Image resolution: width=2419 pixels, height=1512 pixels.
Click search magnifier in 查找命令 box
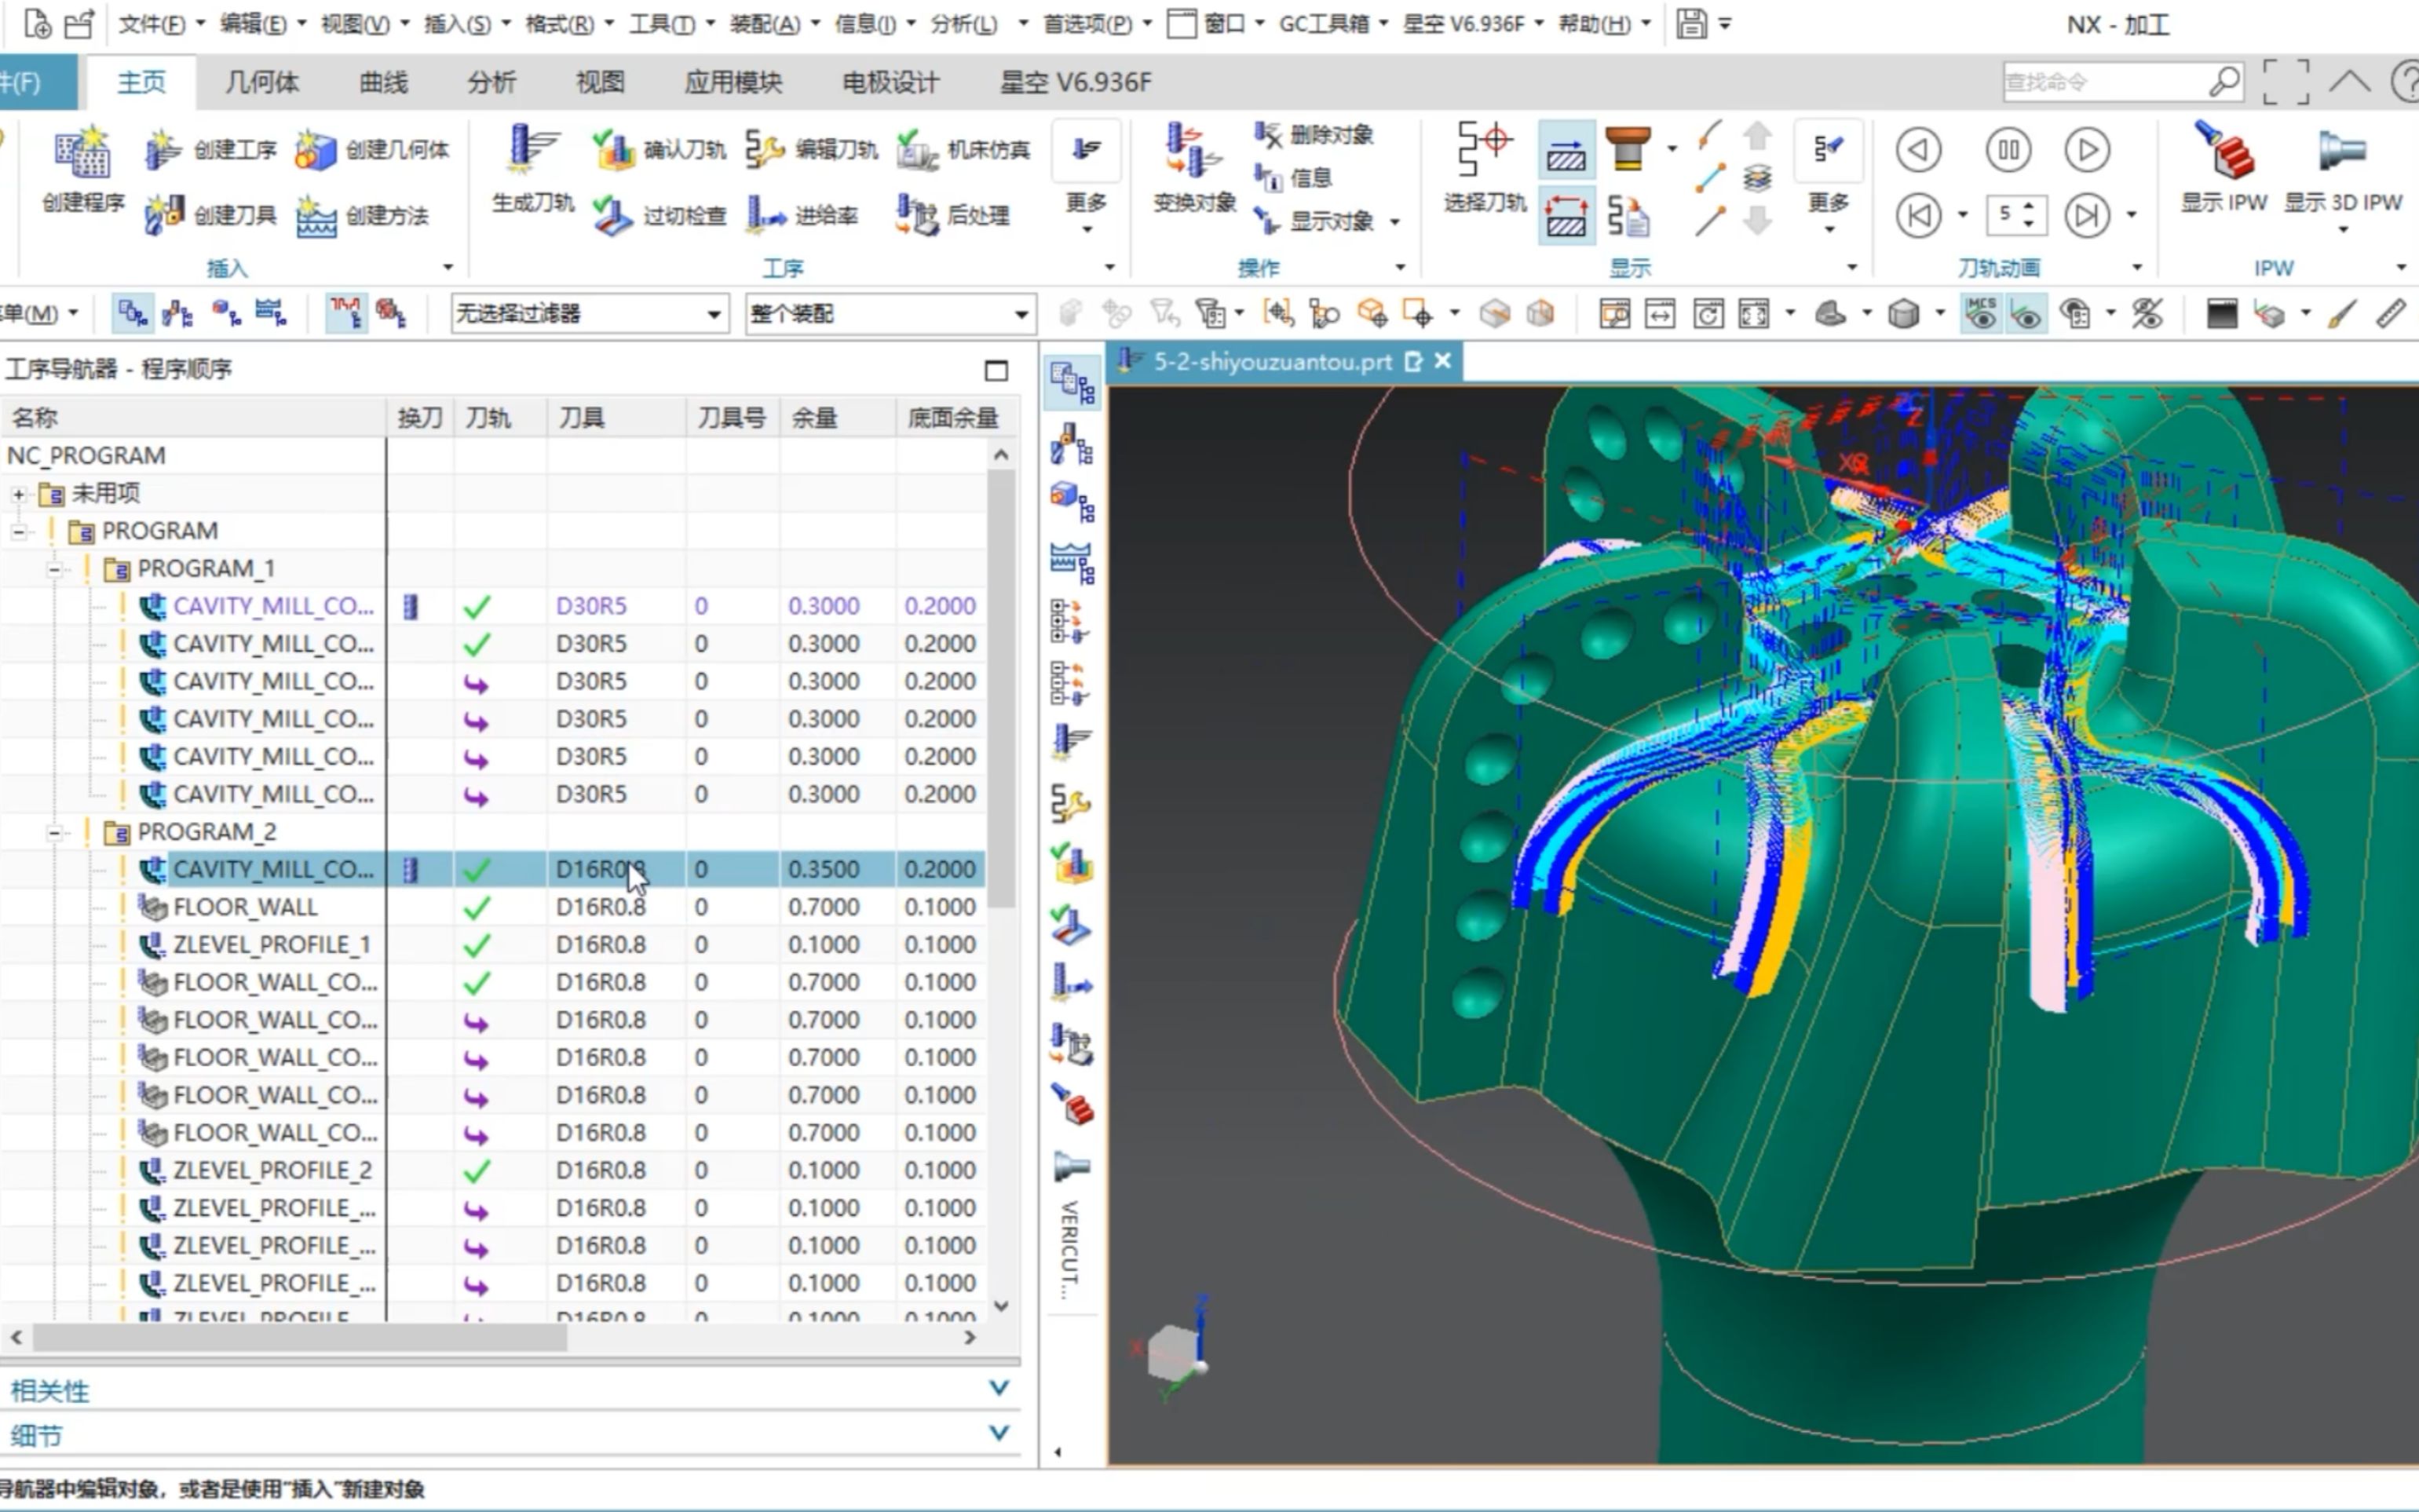pyautogui.click(x=2224, y=81)
